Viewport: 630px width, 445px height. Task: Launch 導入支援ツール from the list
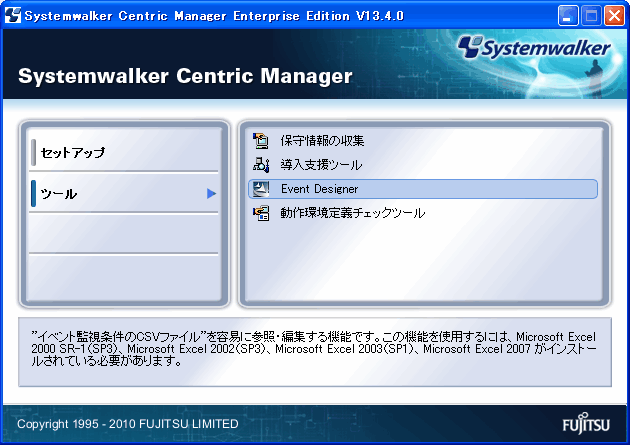[321, 164]
